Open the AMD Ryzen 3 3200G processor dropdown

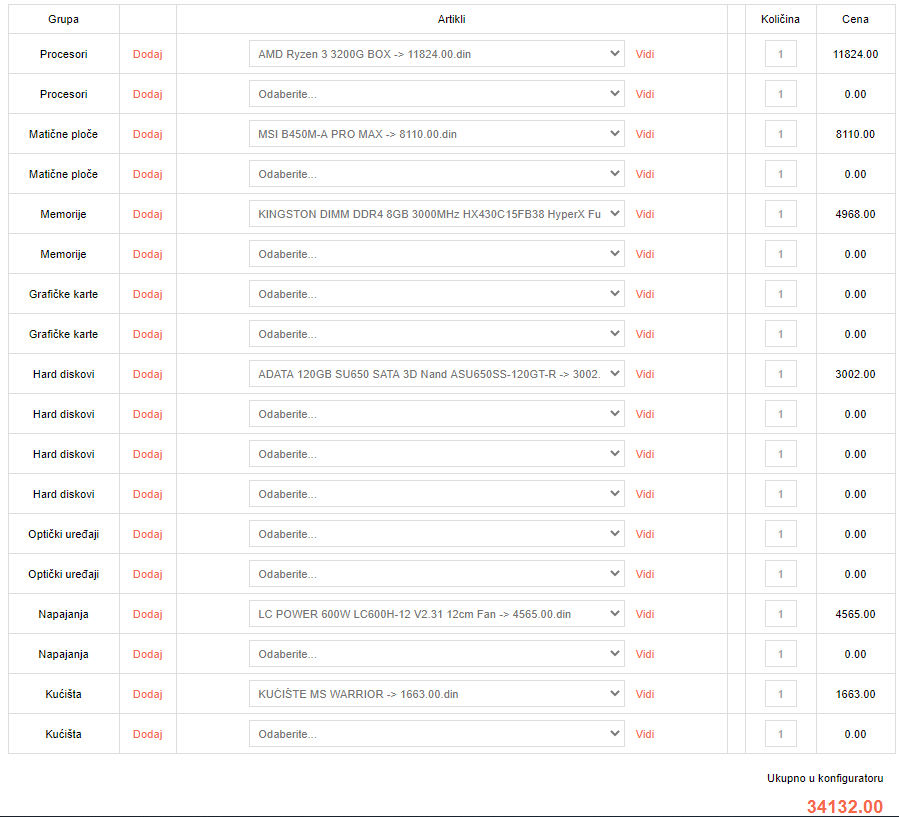(436, 54)
